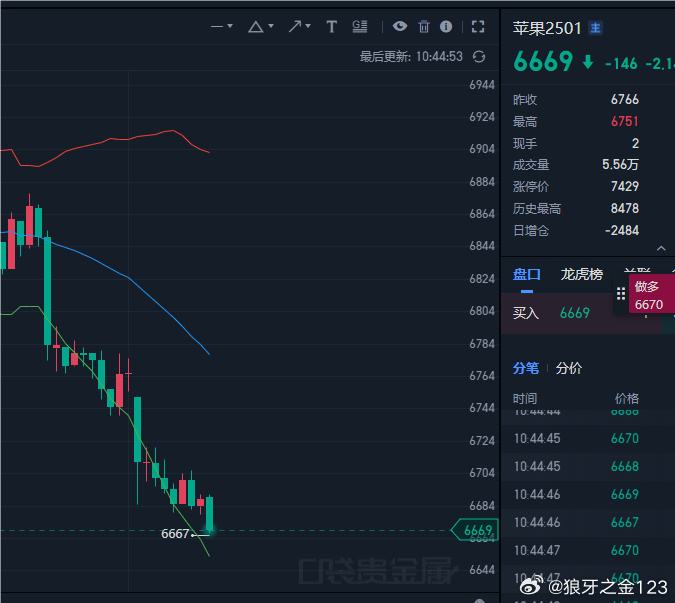
Task: Click the 成交量 value 5.56万
Action: pyautogui.click(x=620, y=164)
